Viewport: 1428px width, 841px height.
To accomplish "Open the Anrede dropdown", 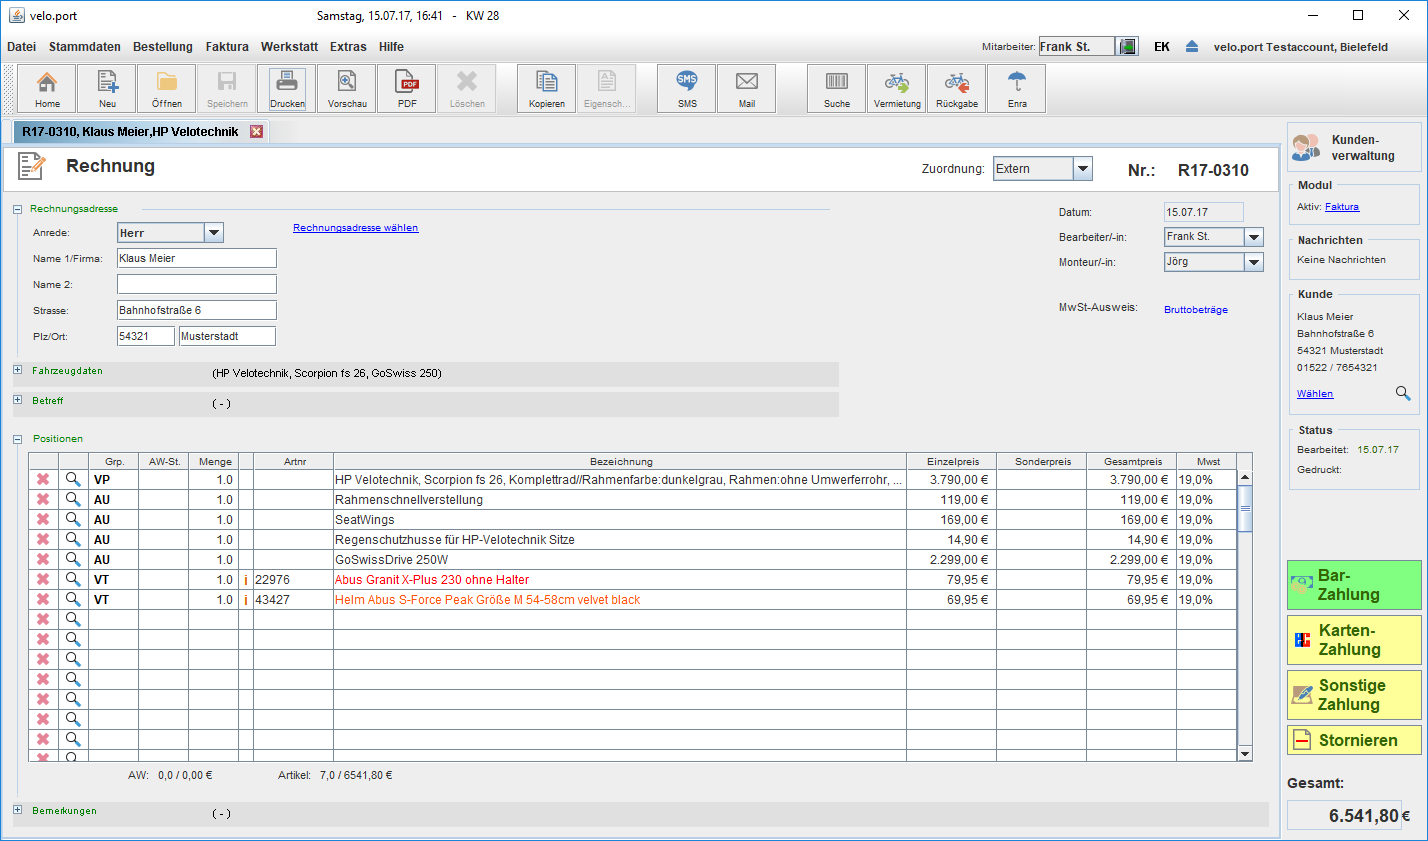I will [x=213, y=233].
